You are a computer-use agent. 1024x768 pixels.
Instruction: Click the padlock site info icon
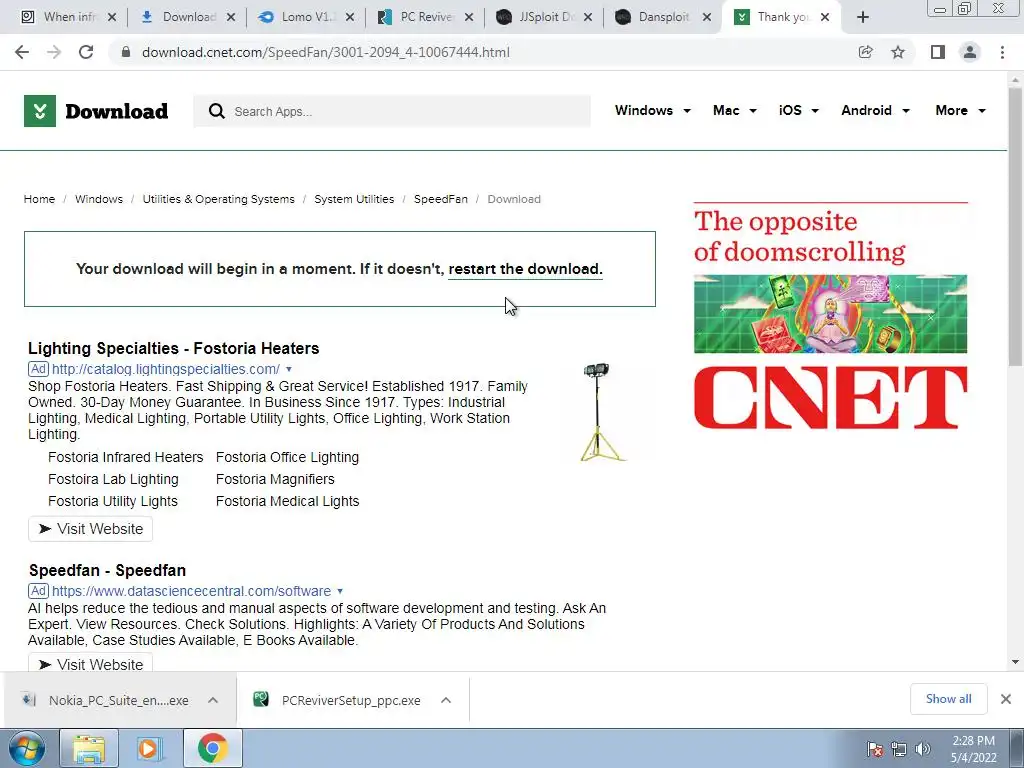tap(126, 52)
